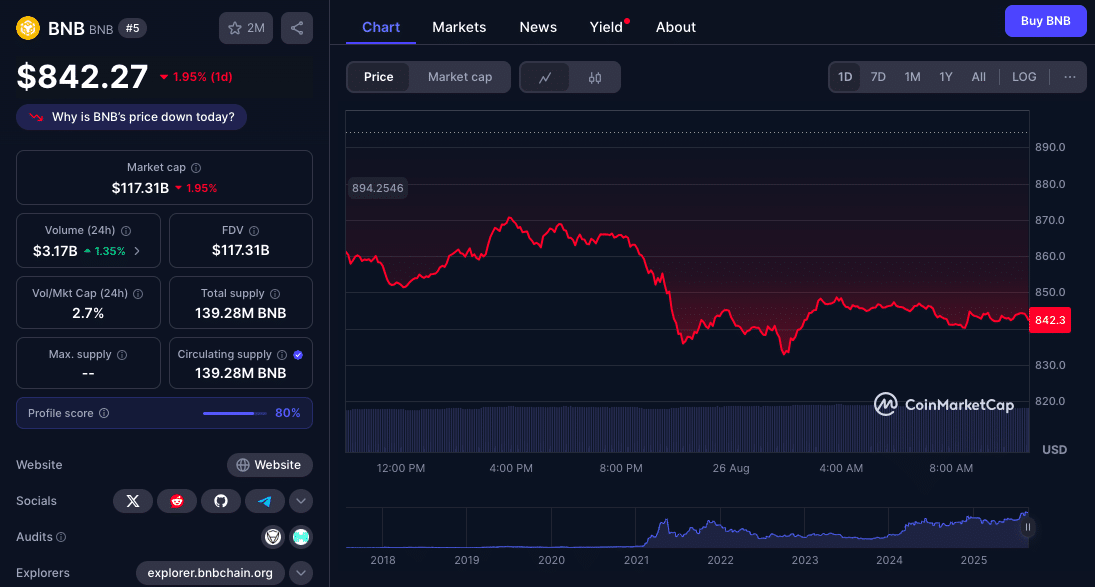Open BNB X (Twitter) social link
Viewport: 1095px width, 587px height.
pyautogui.click(x=133, y=500)
